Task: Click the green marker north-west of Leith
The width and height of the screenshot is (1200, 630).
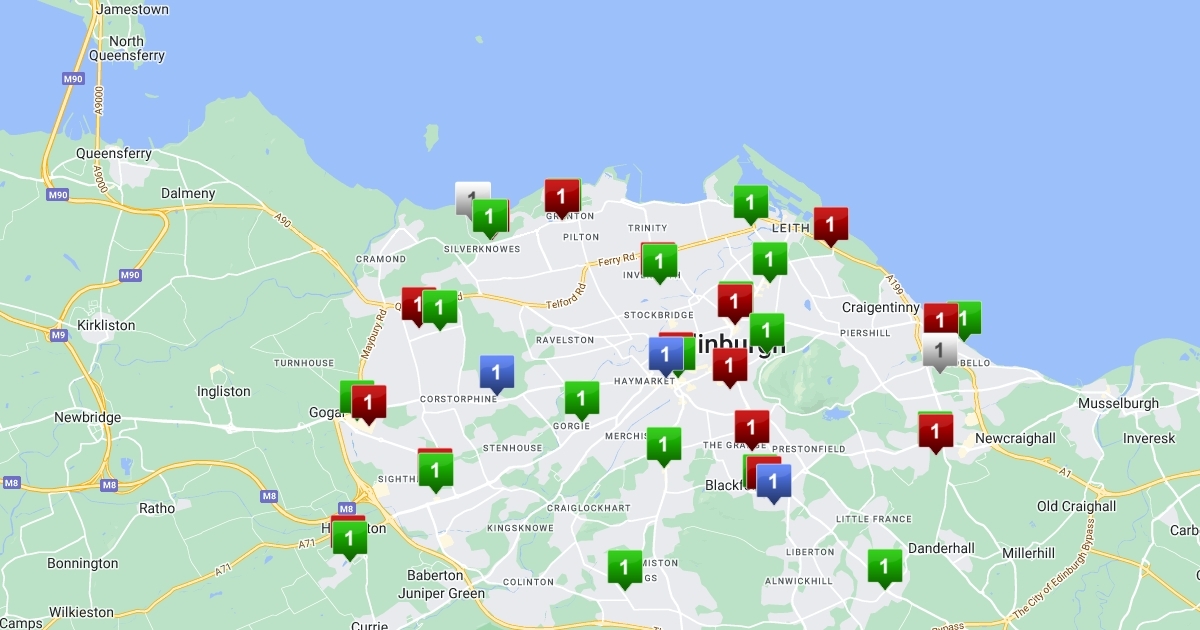Action: pyautogui.click(x=750, y=202)
